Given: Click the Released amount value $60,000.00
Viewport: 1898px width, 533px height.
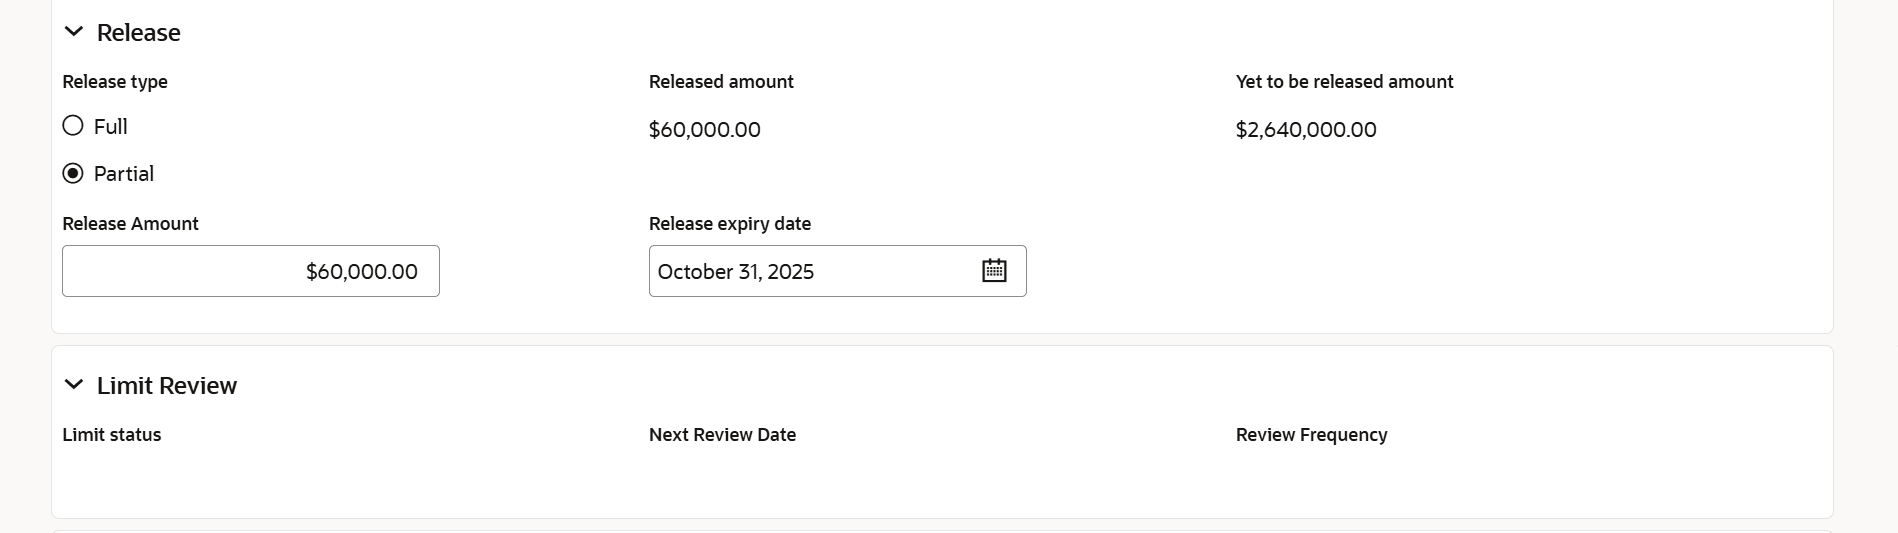Looking at the screenshot, I should [x=705, y=130].
